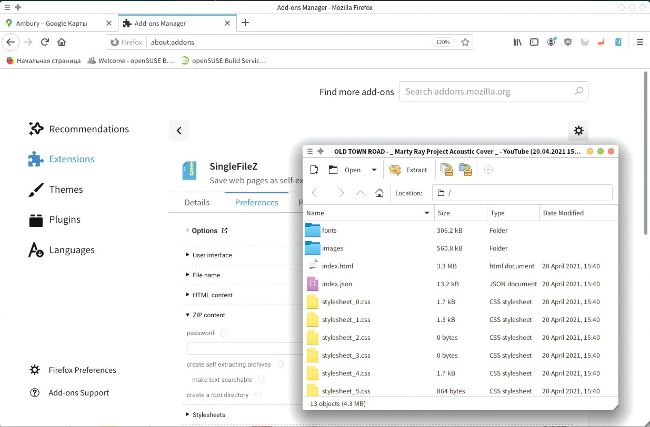Go to home location in archive manager
This screenshot has height=427, width=650.
pos(365,192)
